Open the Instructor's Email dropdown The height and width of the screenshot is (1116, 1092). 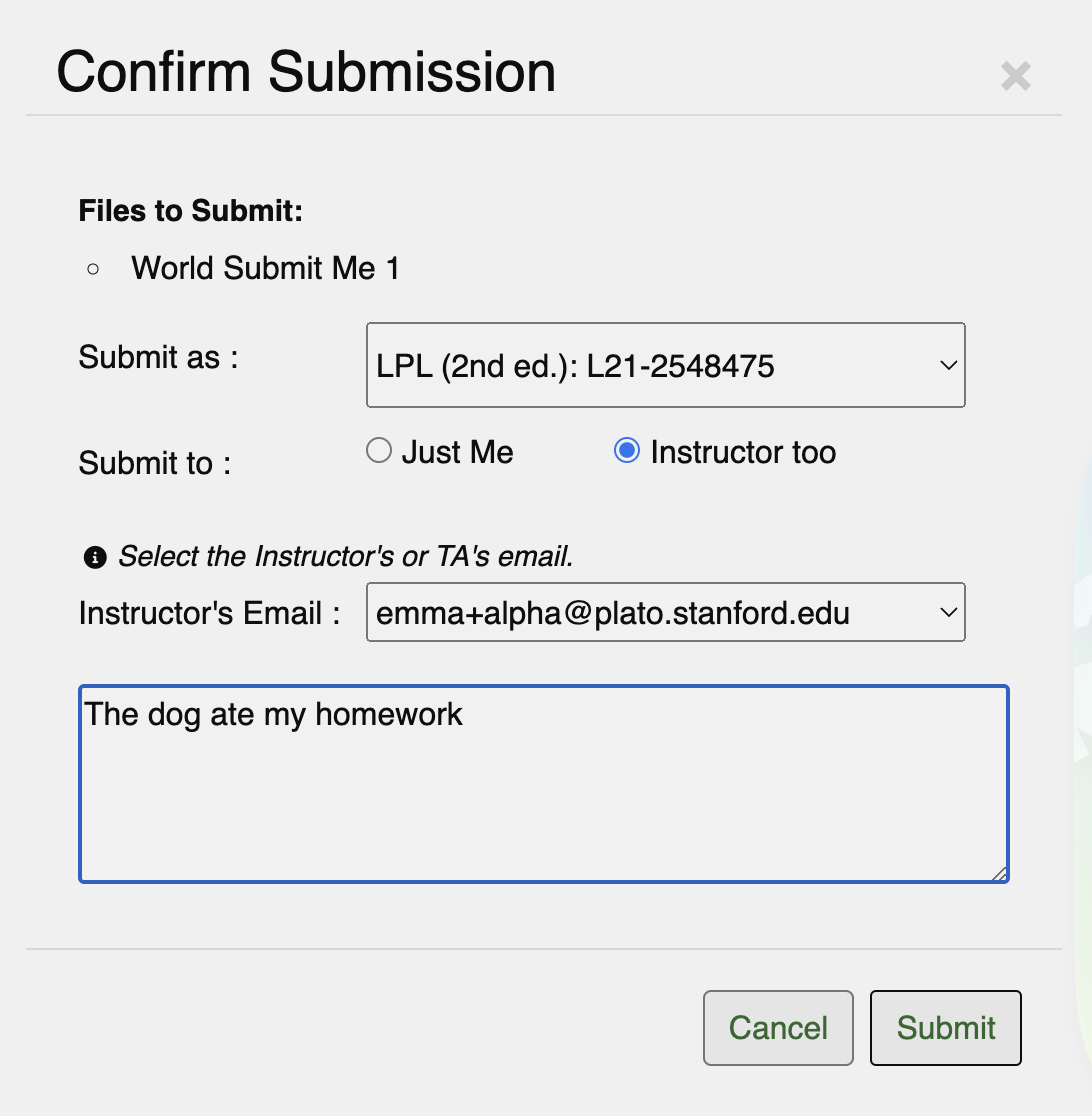(x=665, y=612)
